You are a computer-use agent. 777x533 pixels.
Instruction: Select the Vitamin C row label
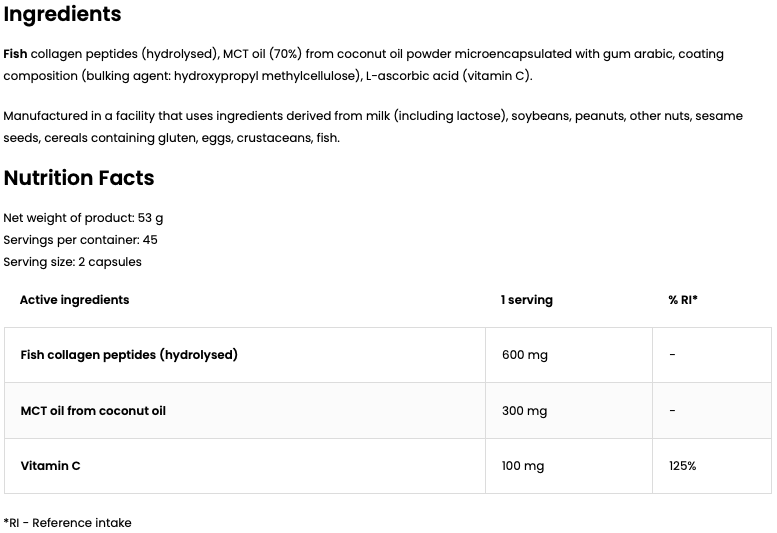click(50, 466)
